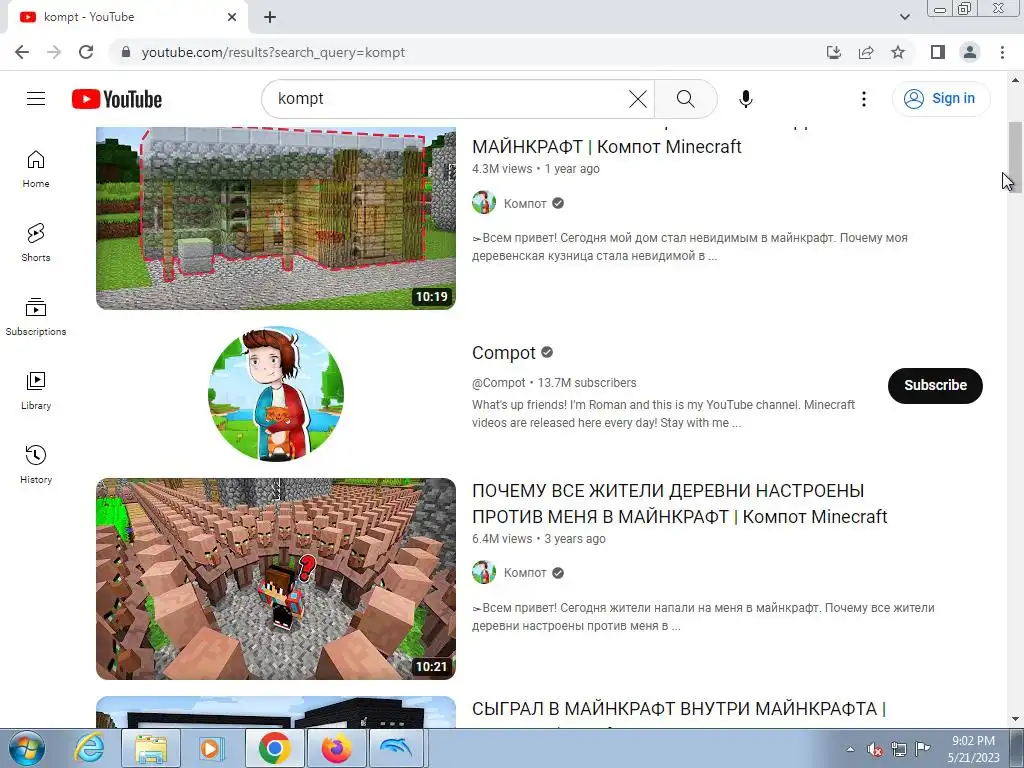The height and width of the screenshot is (768, 1024).
Task: Toggle the Chrome side panel
Action: pyautogui.click(x=938, y=52)
